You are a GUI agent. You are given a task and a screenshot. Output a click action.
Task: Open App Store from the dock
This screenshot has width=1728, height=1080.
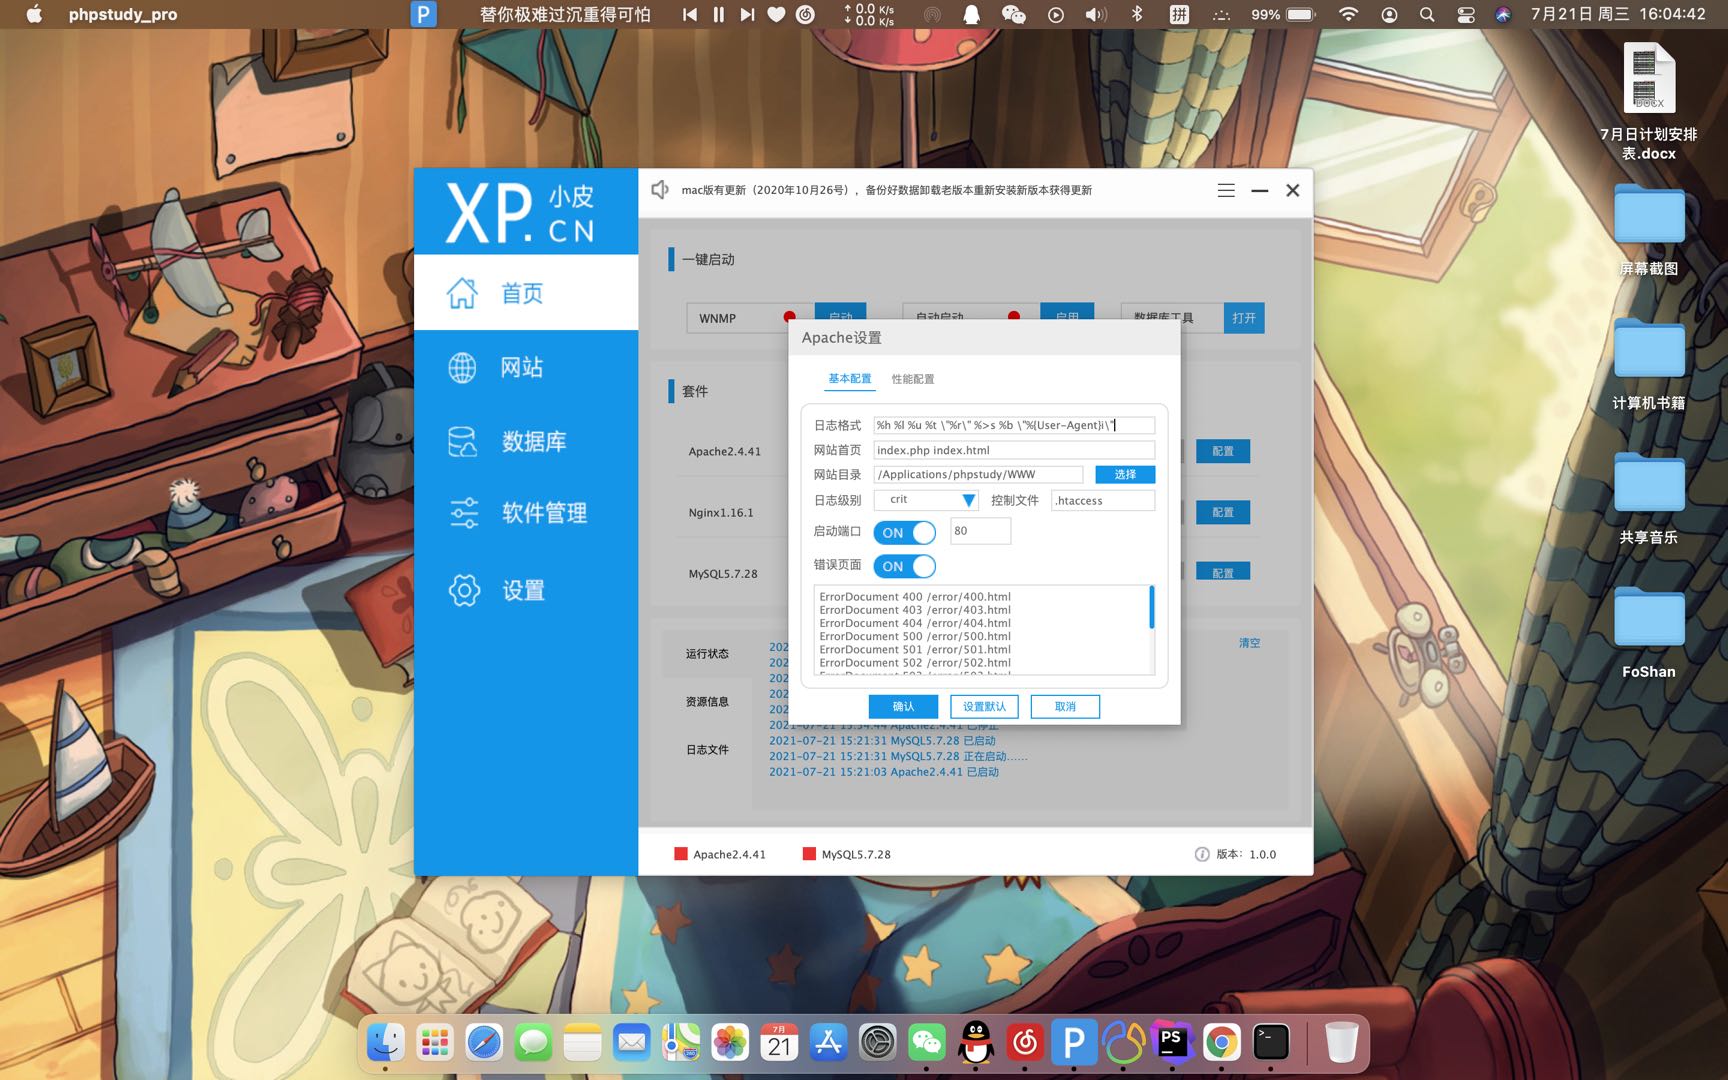click(x=828, y=1043)
